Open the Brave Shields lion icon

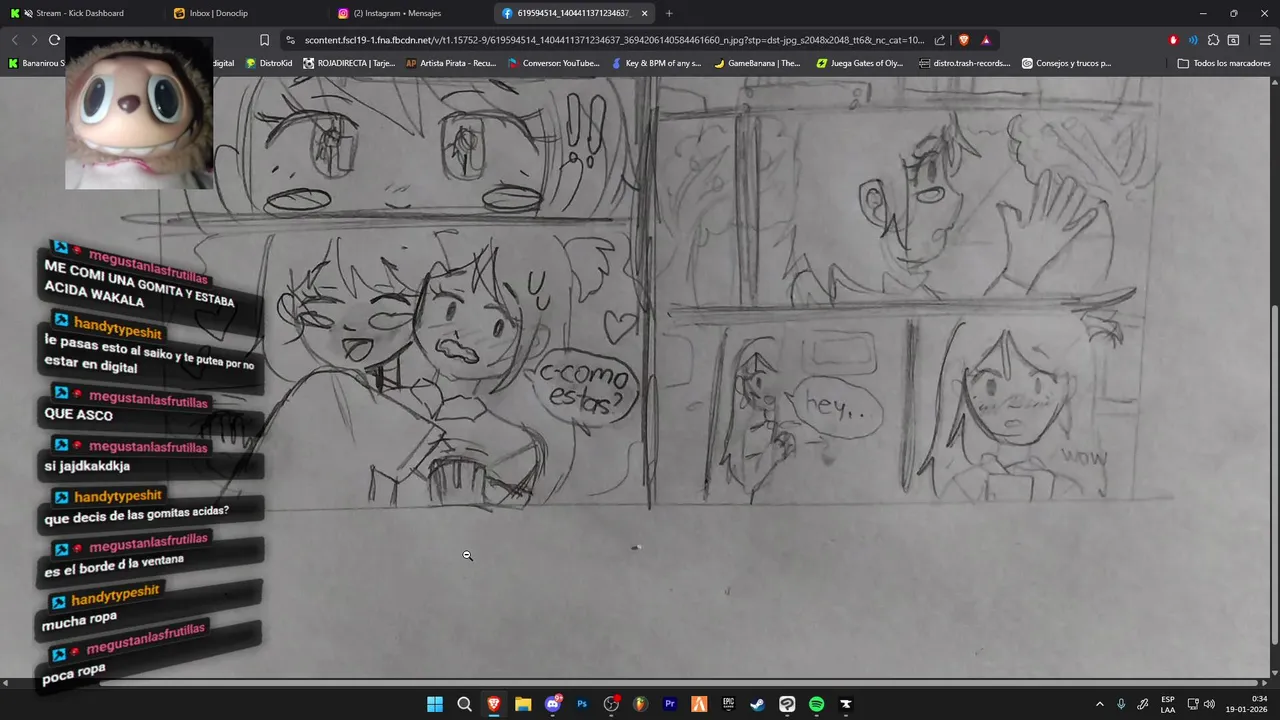(963, 40)
